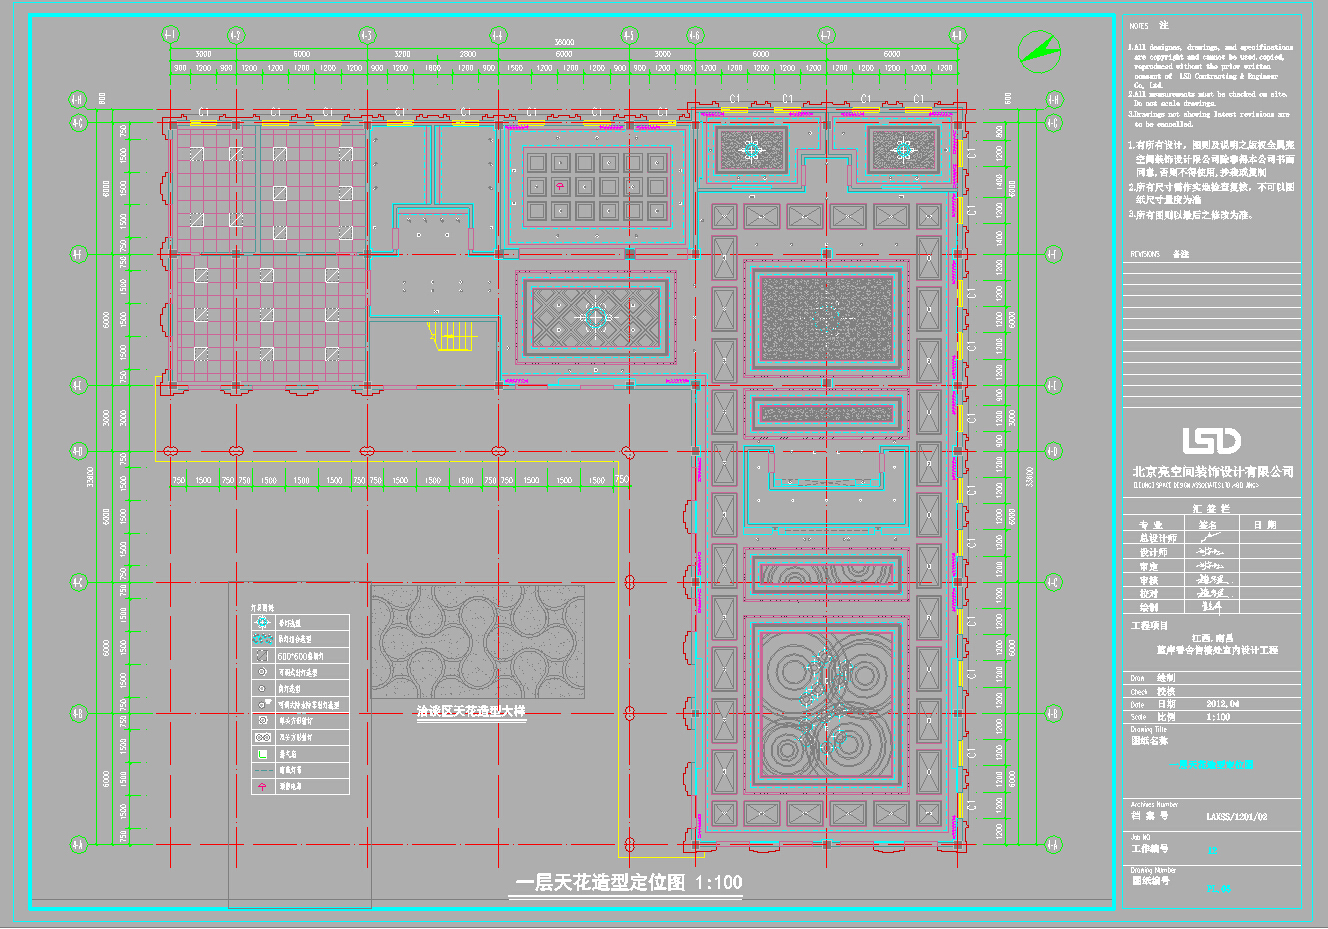Click the '3200' dimension in top row
Image resolution: width=1328 pixels, height=929 pixels.
pyautogui.click(x=402, y=54)
